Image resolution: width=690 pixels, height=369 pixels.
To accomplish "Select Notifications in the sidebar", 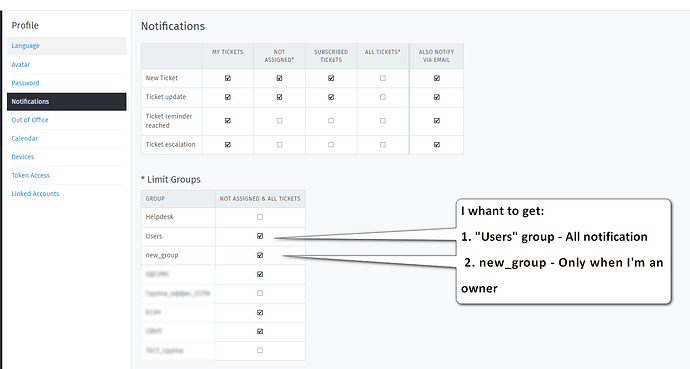I will [x=66, y=102].
